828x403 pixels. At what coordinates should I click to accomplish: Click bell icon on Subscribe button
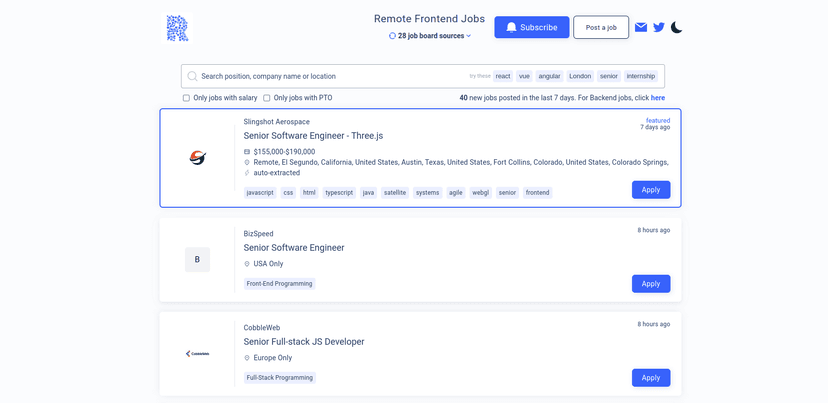(x=511, y=27)
